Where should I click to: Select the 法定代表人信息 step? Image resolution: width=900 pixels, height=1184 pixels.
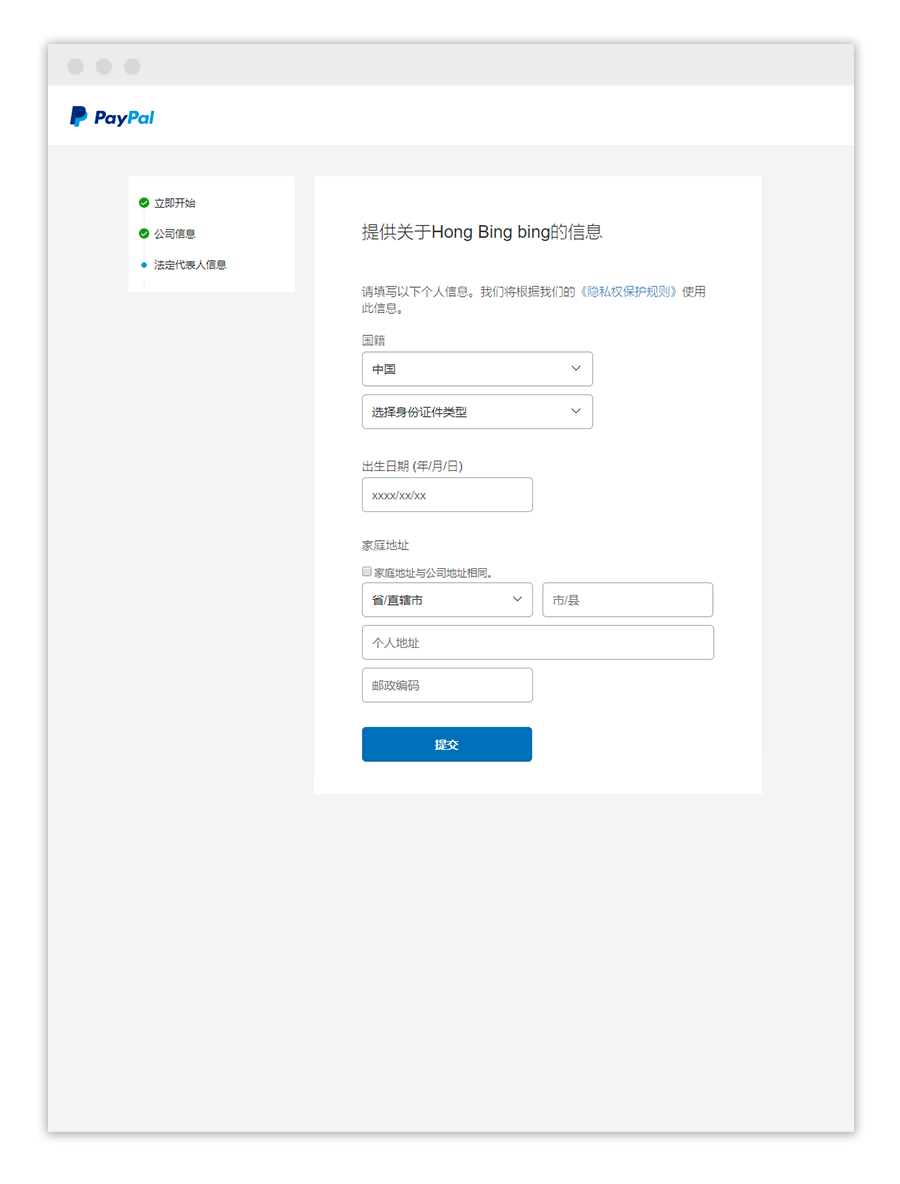[190, 265]
